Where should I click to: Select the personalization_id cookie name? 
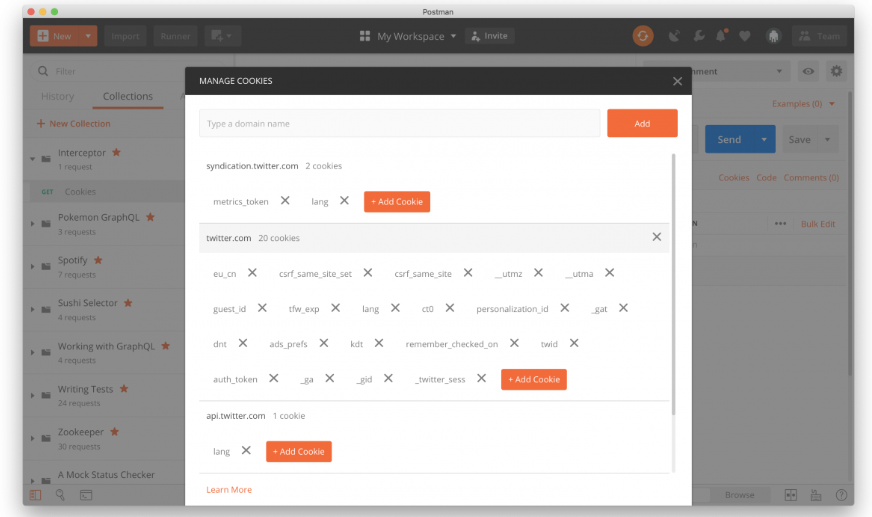click(512, 309)
